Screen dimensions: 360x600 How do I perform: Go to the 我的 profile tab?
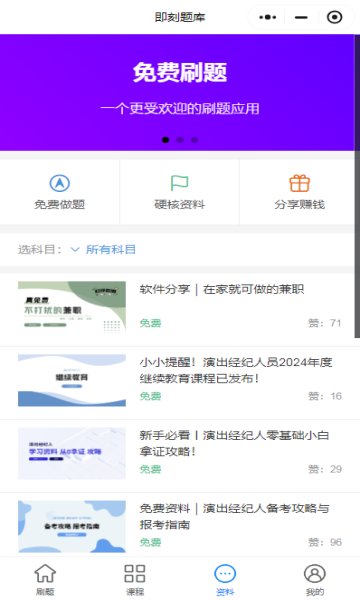pyautogui.click(x=315, y=579)
